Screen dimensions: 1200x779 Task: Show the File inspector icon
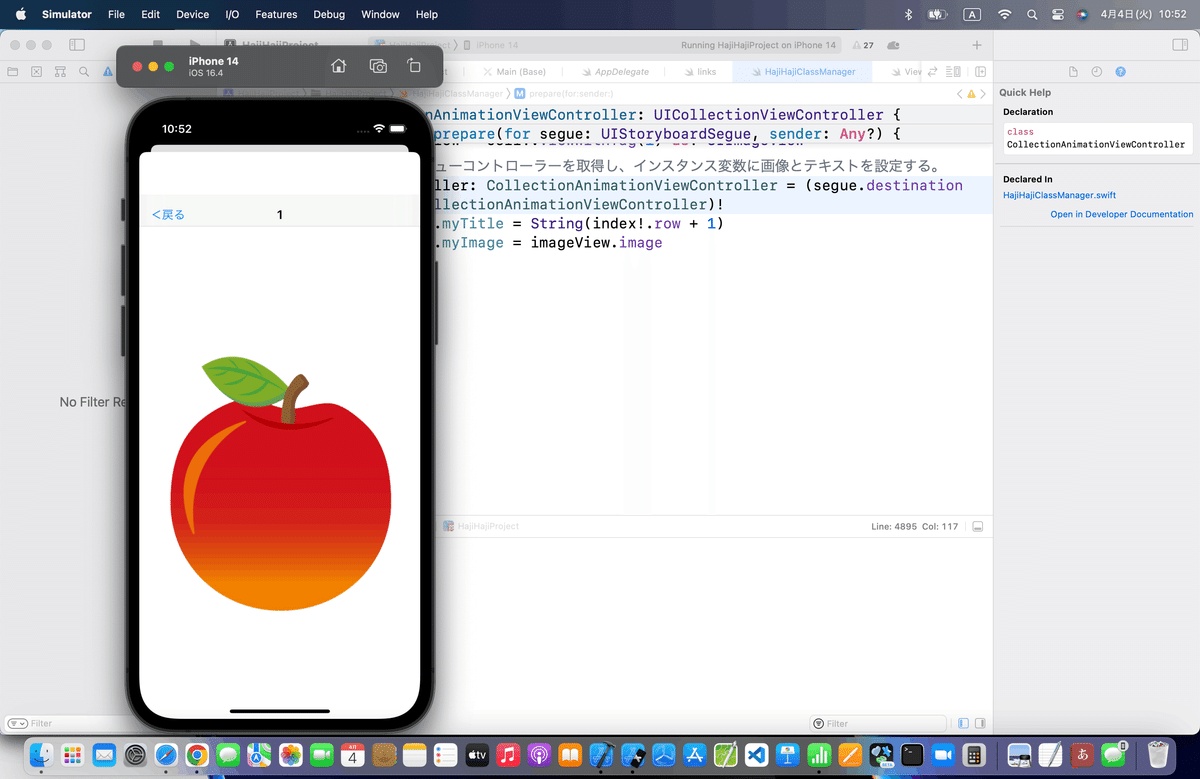[1073, 72]
